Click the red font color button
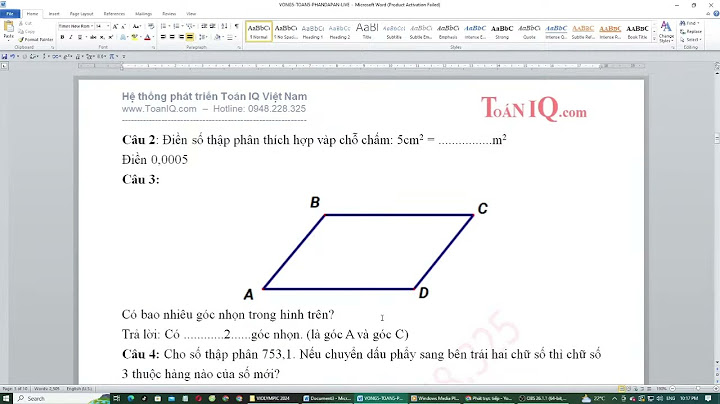This screenshot has height=404, width=720. coord(147,37)
